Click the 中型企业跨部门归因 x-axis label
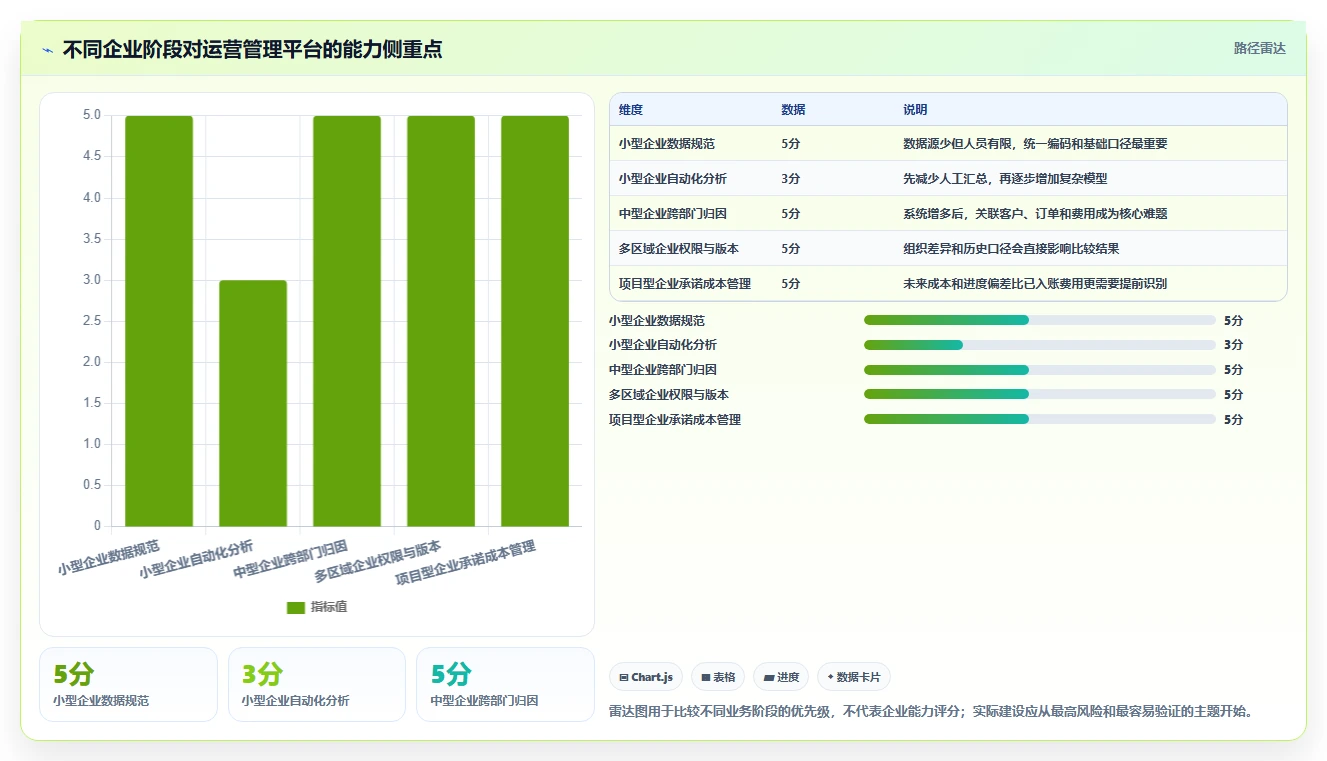This screenshot has height=761, width=1327. (290, 560)
